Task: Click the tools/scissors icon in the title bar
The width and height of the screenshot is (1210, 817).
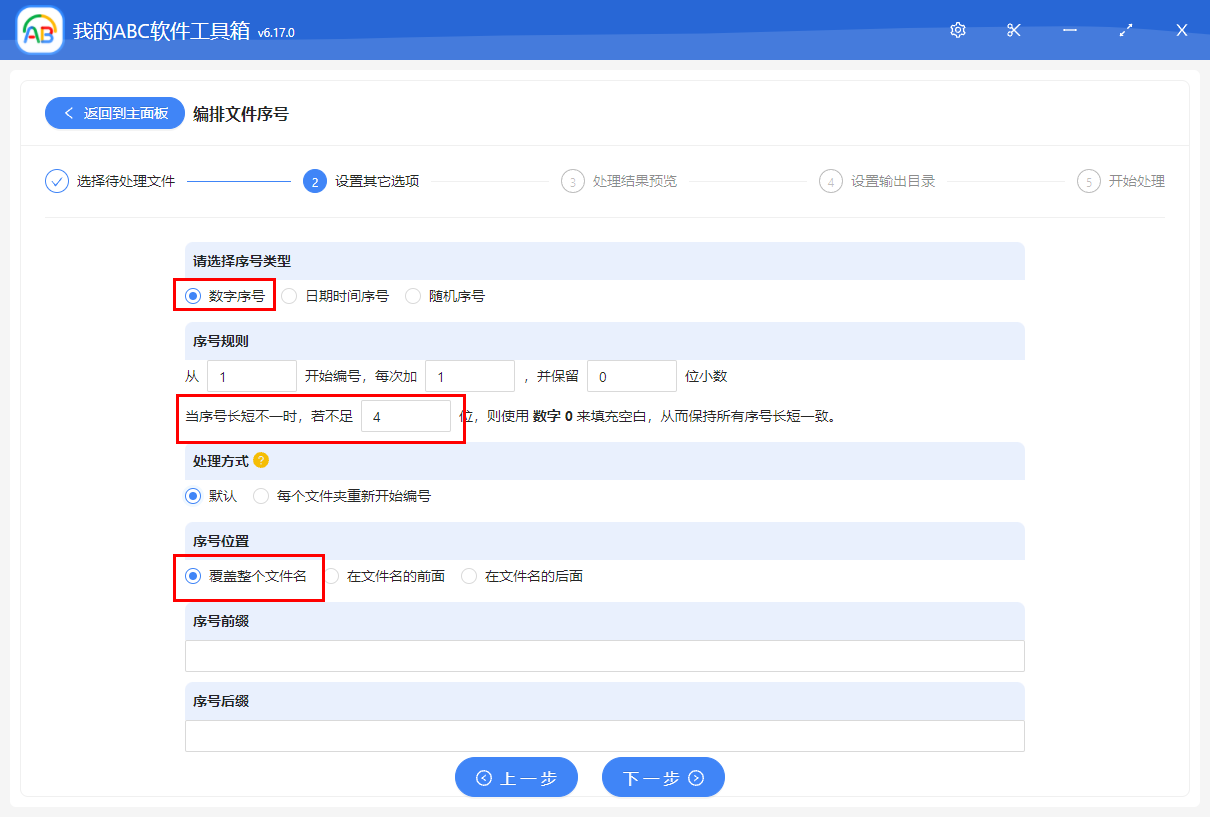Action: coord(1013,30)
